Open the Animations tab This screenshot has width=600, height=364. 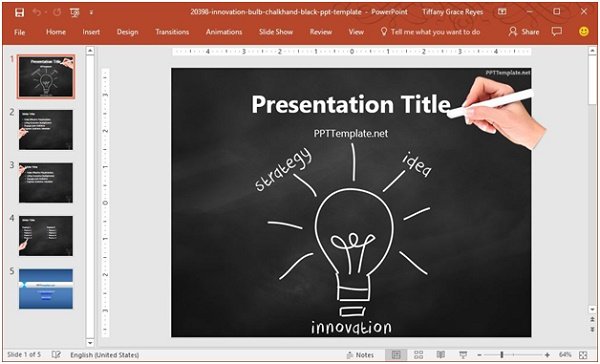point(224,32)
